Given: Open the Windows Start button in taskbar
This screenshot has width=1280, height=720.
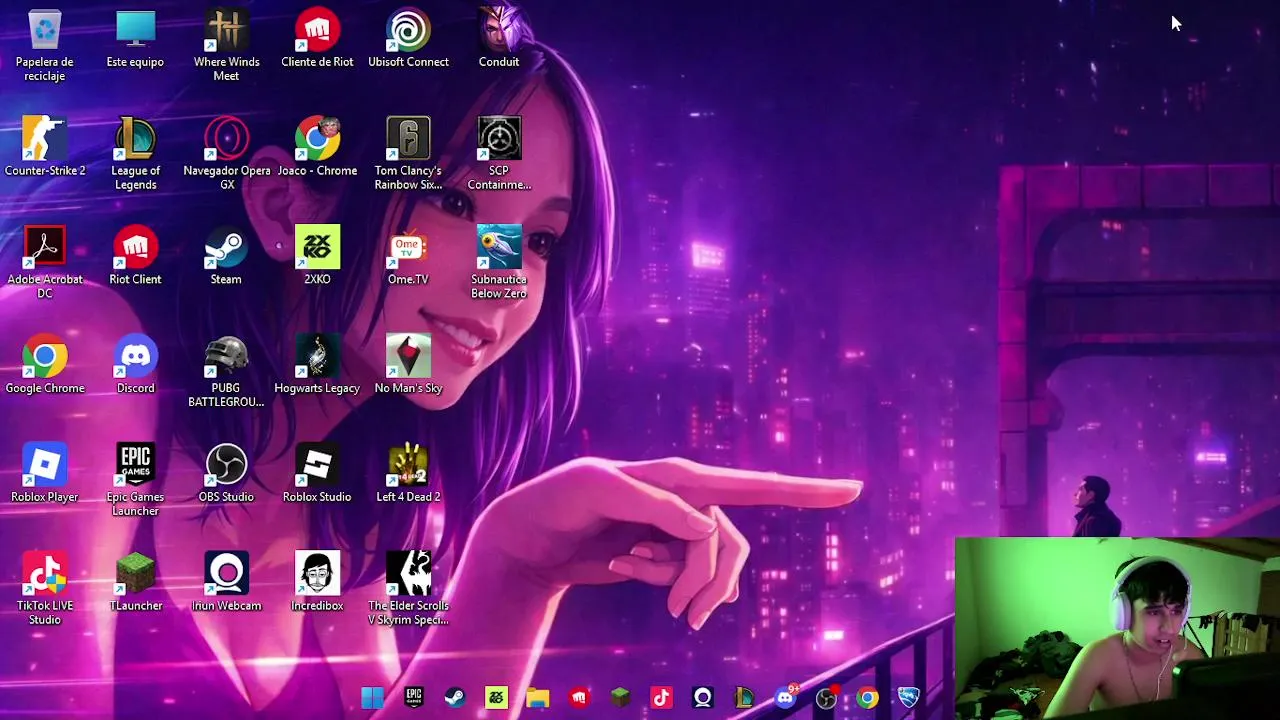Looking at the screenshot, I should tap(372, 698).
